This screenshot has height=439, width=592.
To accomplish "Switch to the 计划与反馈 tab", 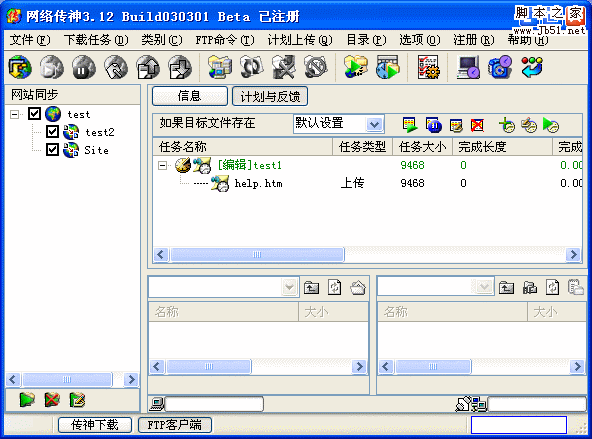I will pyautogui.click(x=270, y=96).
